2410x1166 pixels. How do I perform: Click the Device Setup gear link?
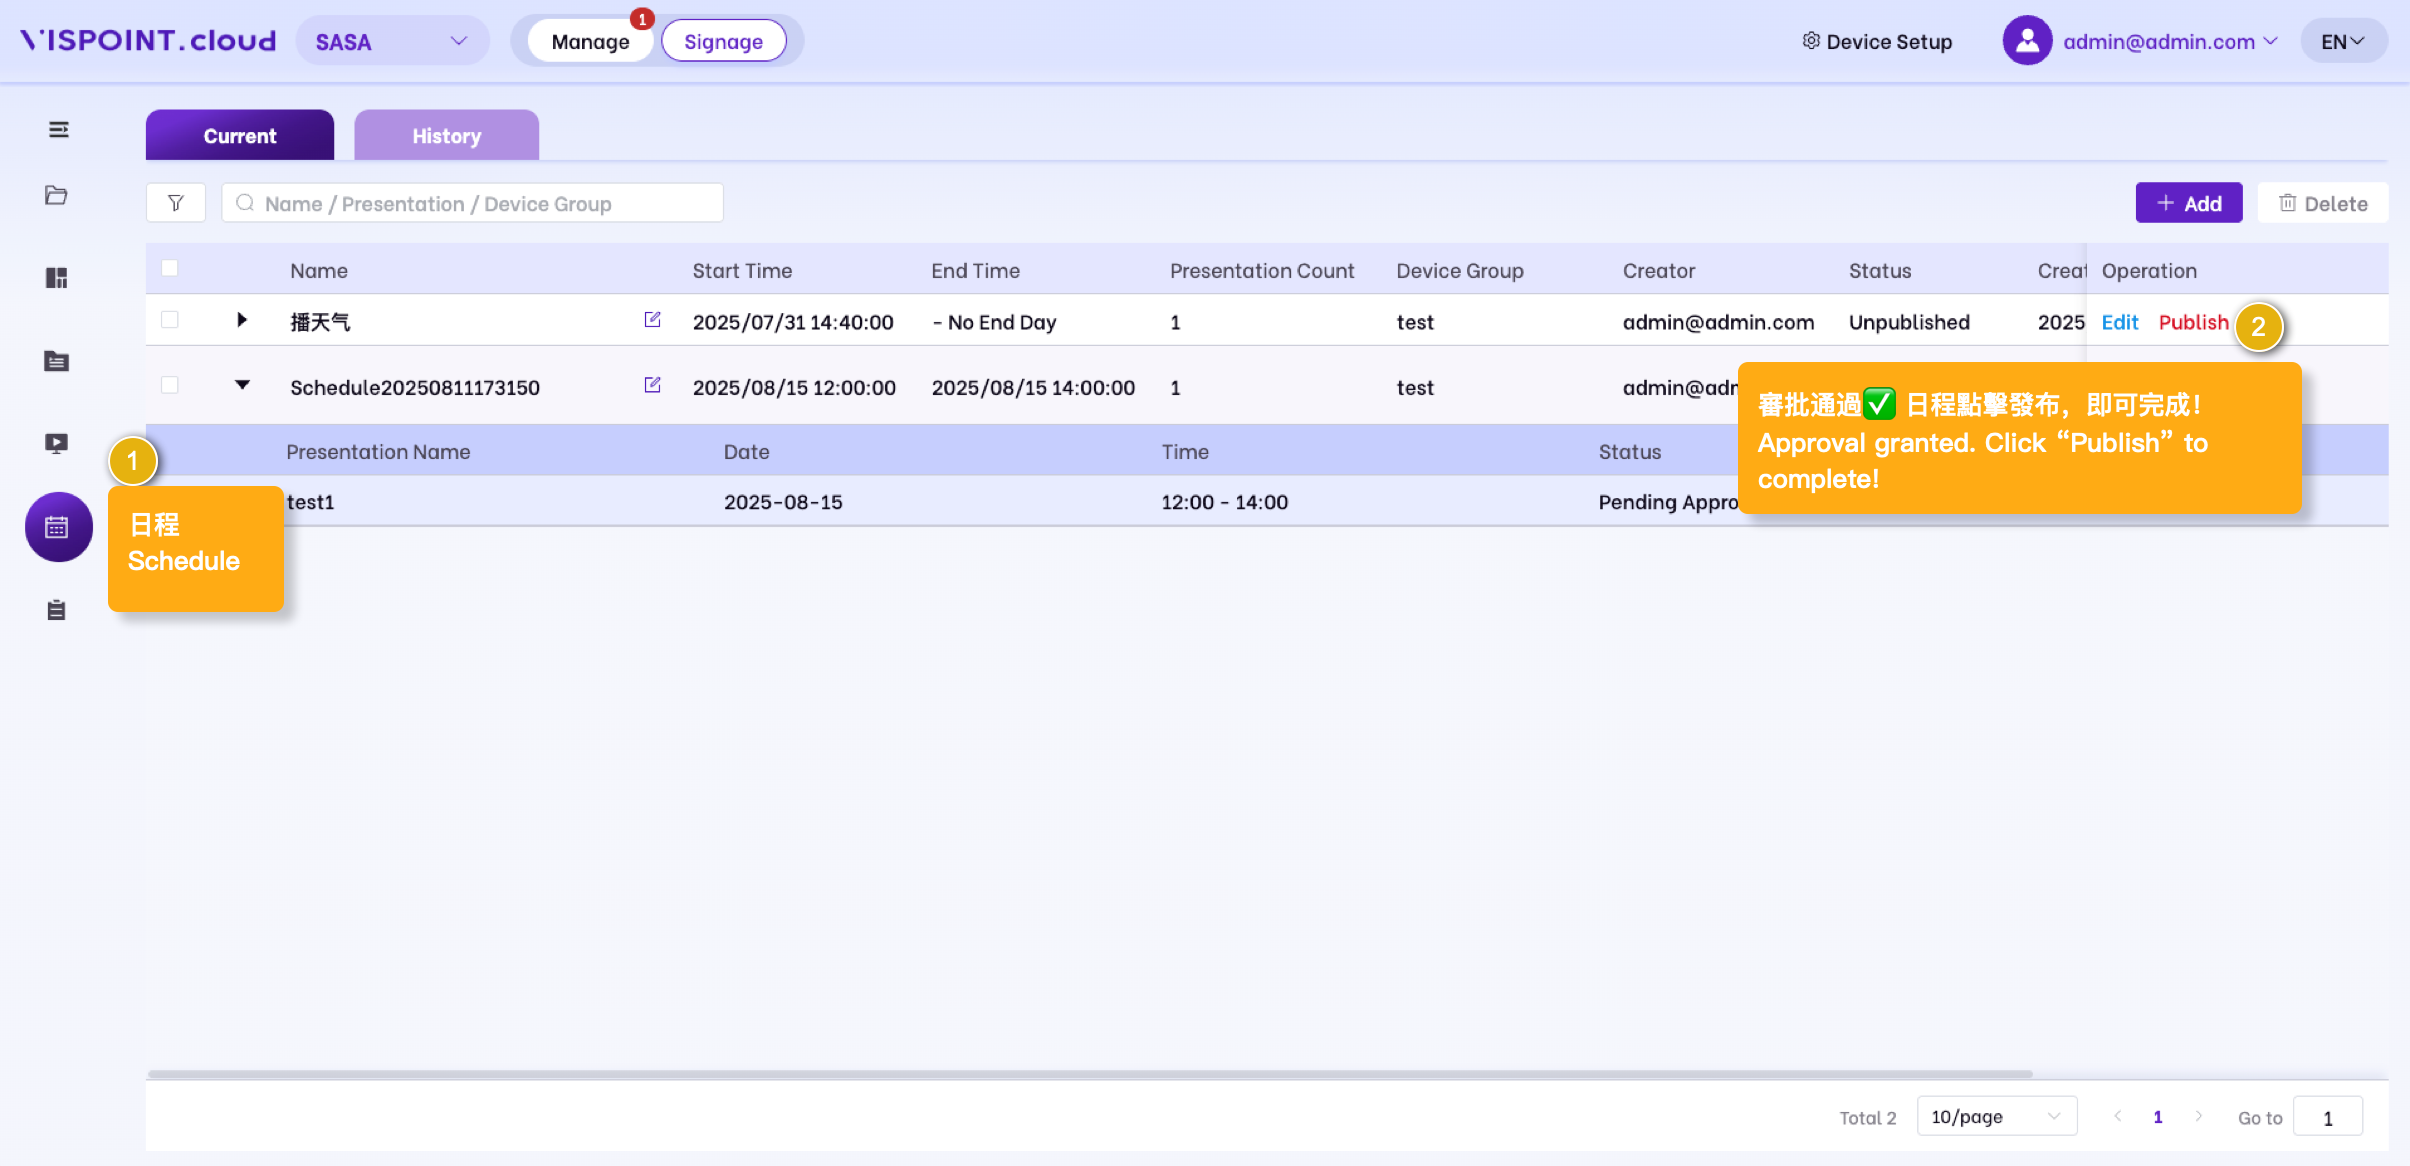tap(1877, 42)
